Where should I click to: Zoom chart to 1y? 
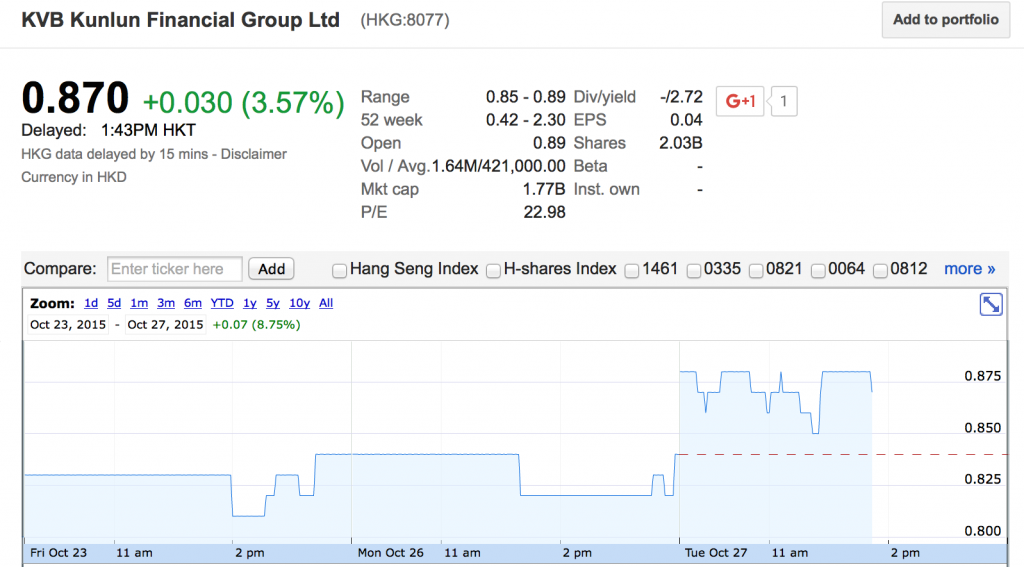click(x=249, y=303)
